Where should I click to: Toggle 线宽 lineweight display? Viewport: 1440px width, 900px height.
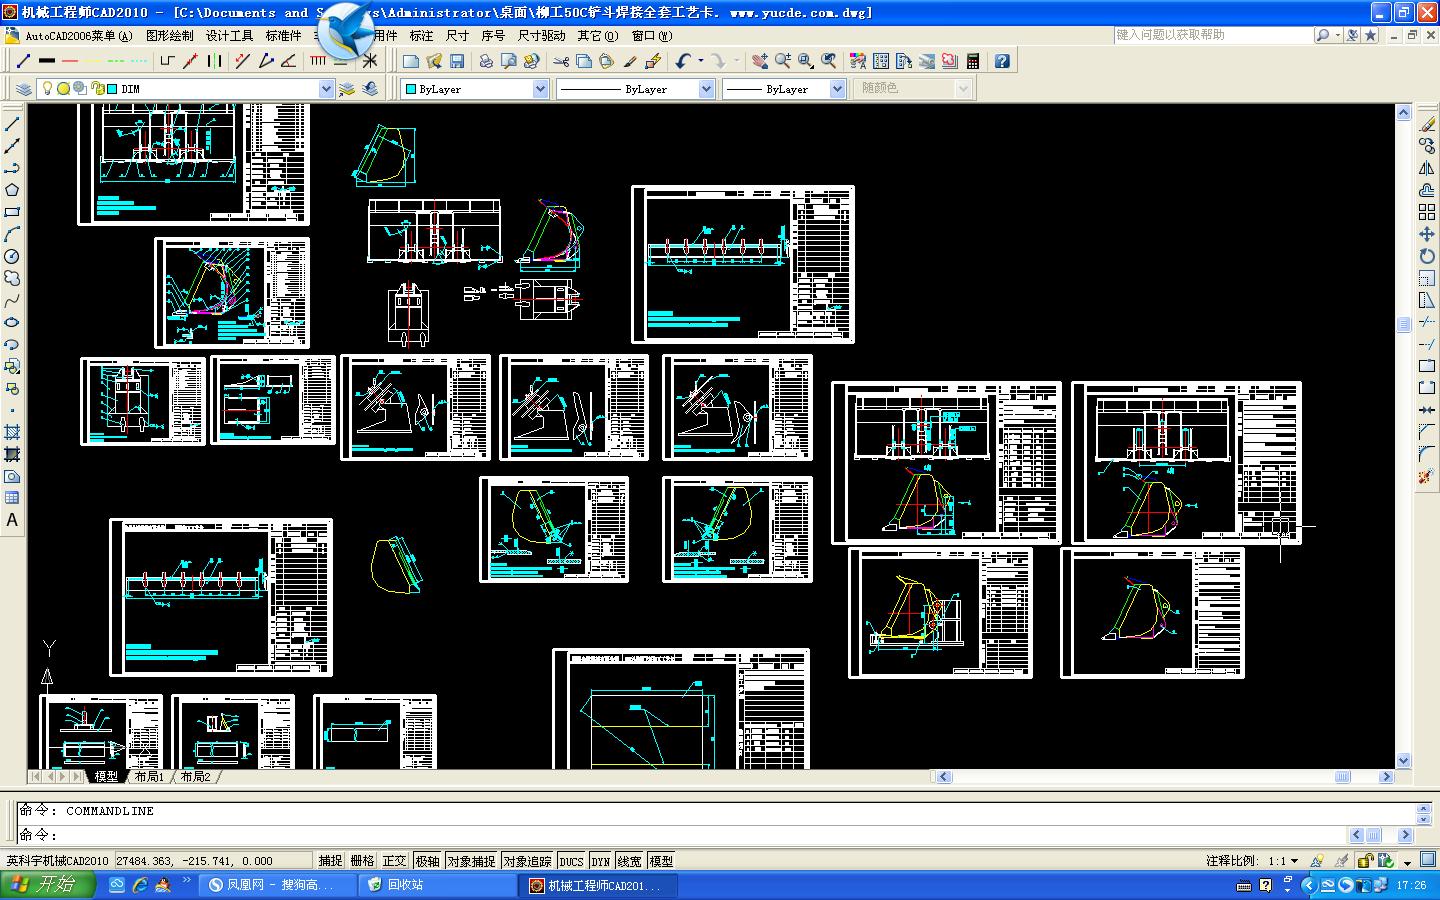click(x=629, y=861)
